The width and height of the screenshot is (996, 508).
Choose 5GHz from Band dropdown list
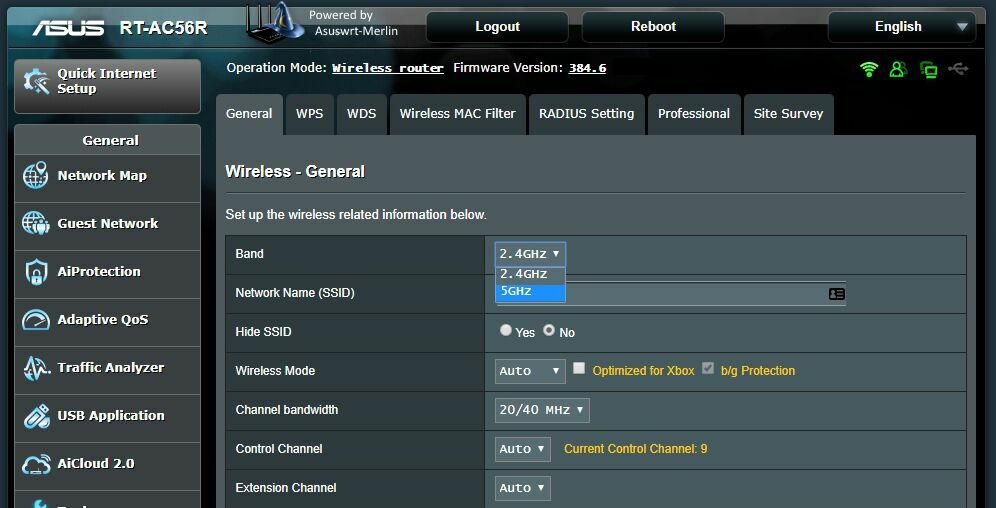pos(530,292)
